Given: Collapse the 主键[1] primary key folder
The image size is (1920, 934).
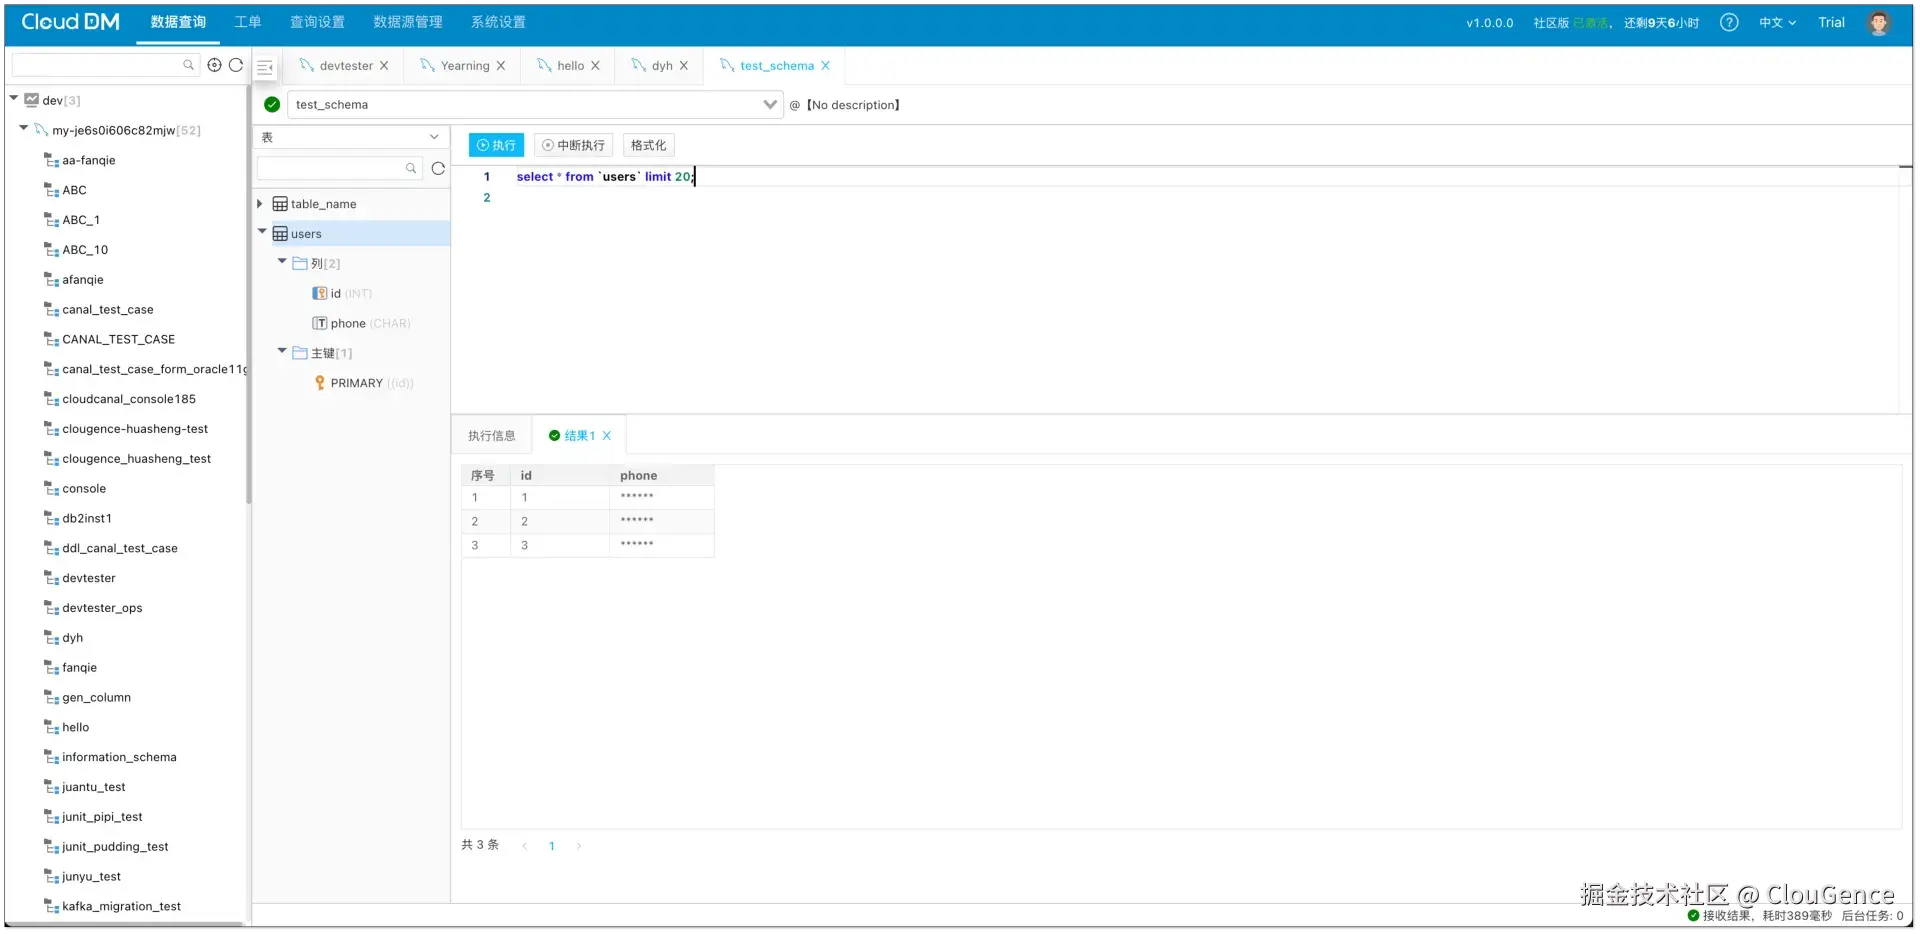Looking at the screenshot, I should 282,352.
